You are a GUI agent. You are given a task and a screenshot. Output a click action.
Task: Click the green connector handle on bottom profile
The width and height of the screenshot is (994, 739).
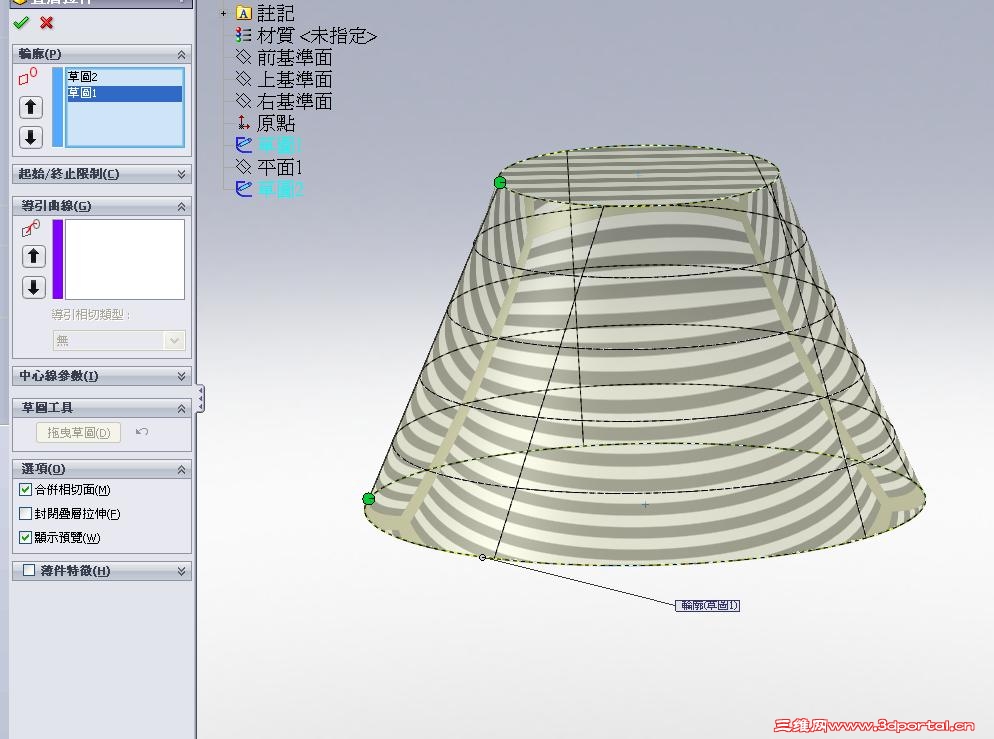point(368,499)
